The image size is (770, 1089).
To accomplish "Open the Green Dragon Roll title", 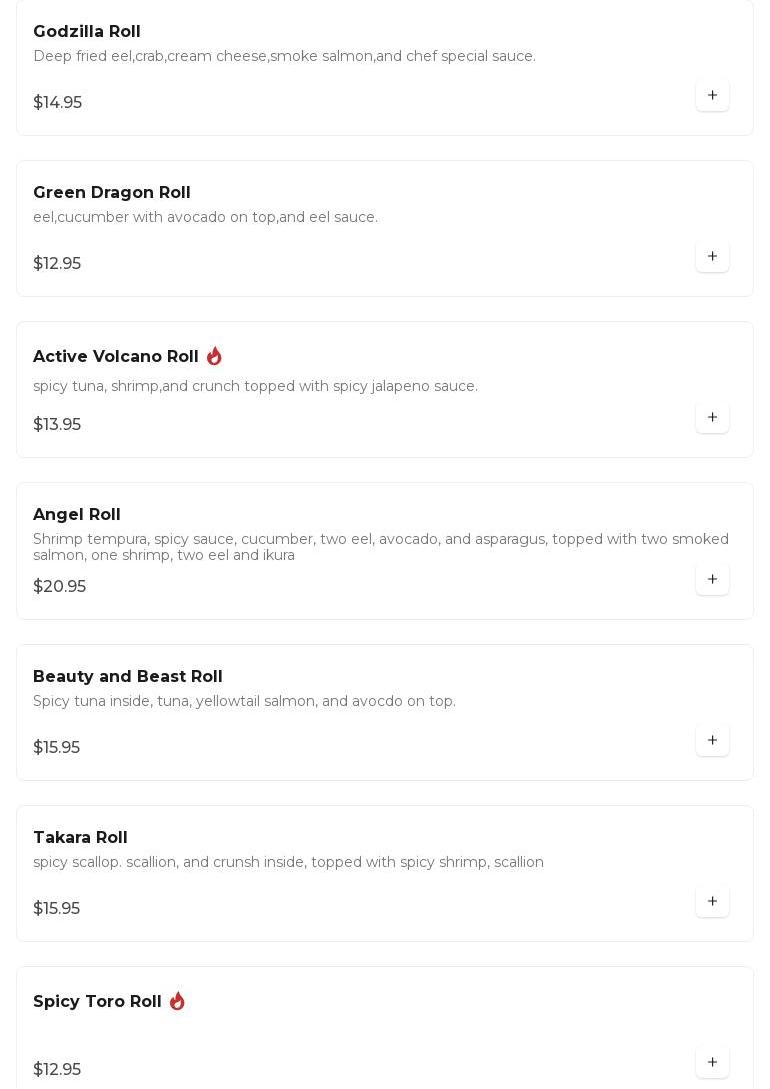I will tap(111, 193).
